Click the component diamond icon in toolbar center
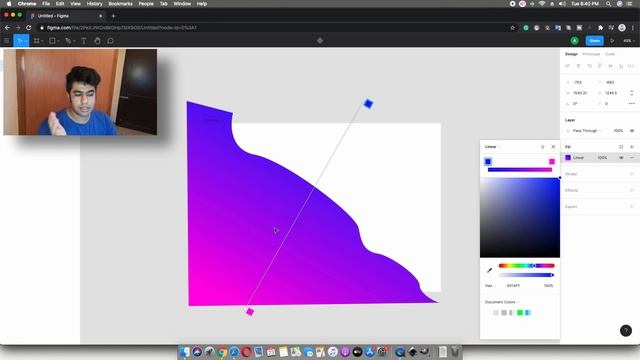640x360 pixels. coord(320,41)
